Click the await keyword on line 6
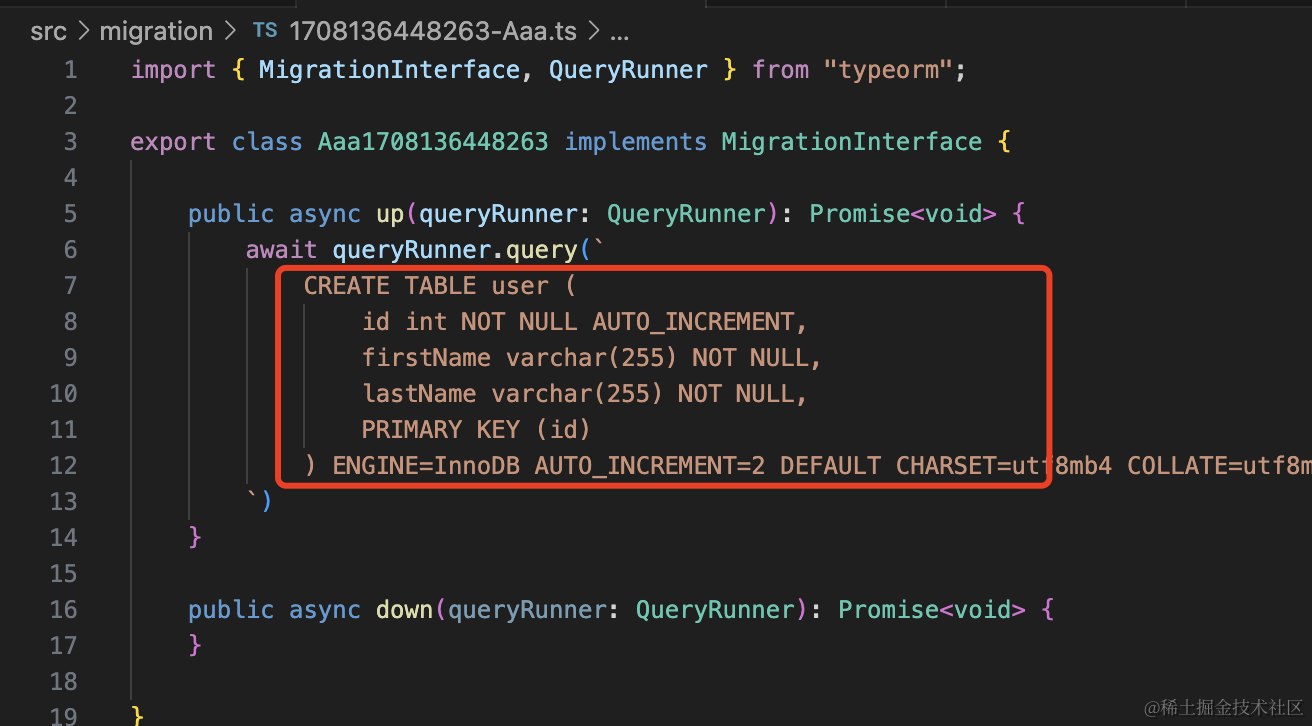The height and width of the screenshot is (726, 1312). pyautogui.click(x=281, y=250)
